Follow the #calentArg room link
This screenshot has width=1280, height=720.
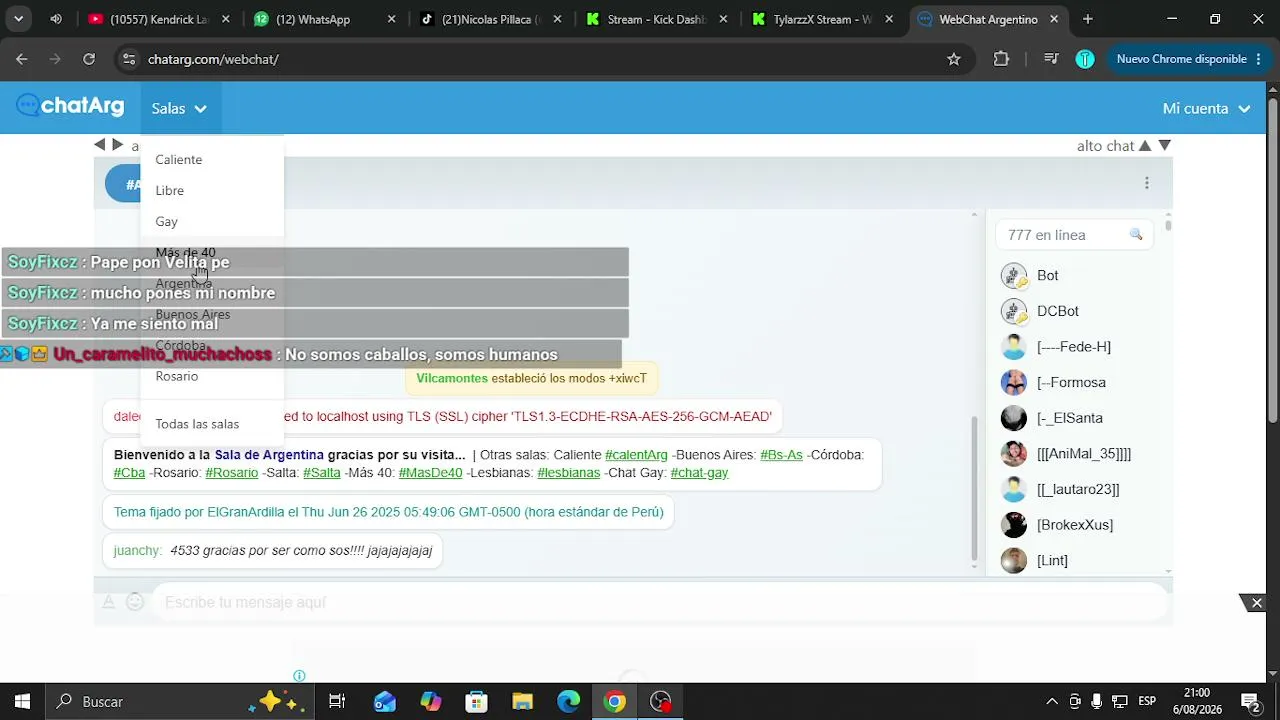click(x=636, y=455)
